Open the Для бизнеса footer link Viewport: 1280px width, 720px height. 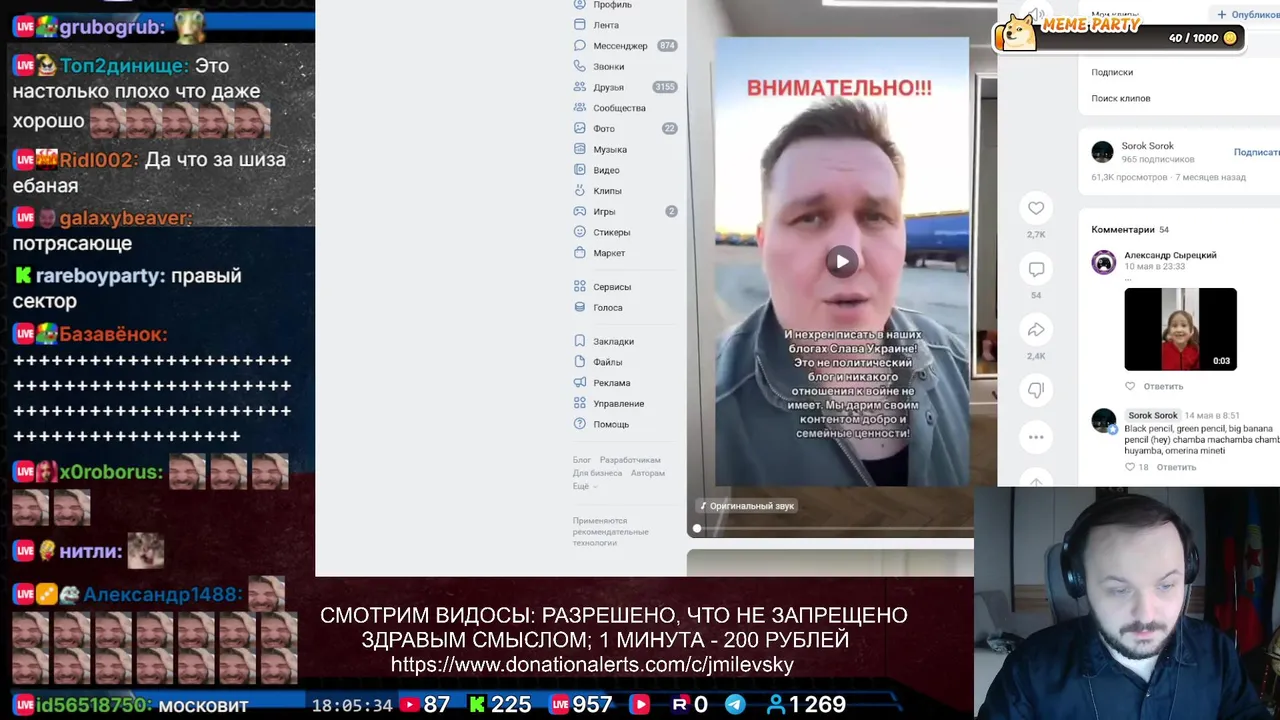pyautogui.click(x=597, y=473)
